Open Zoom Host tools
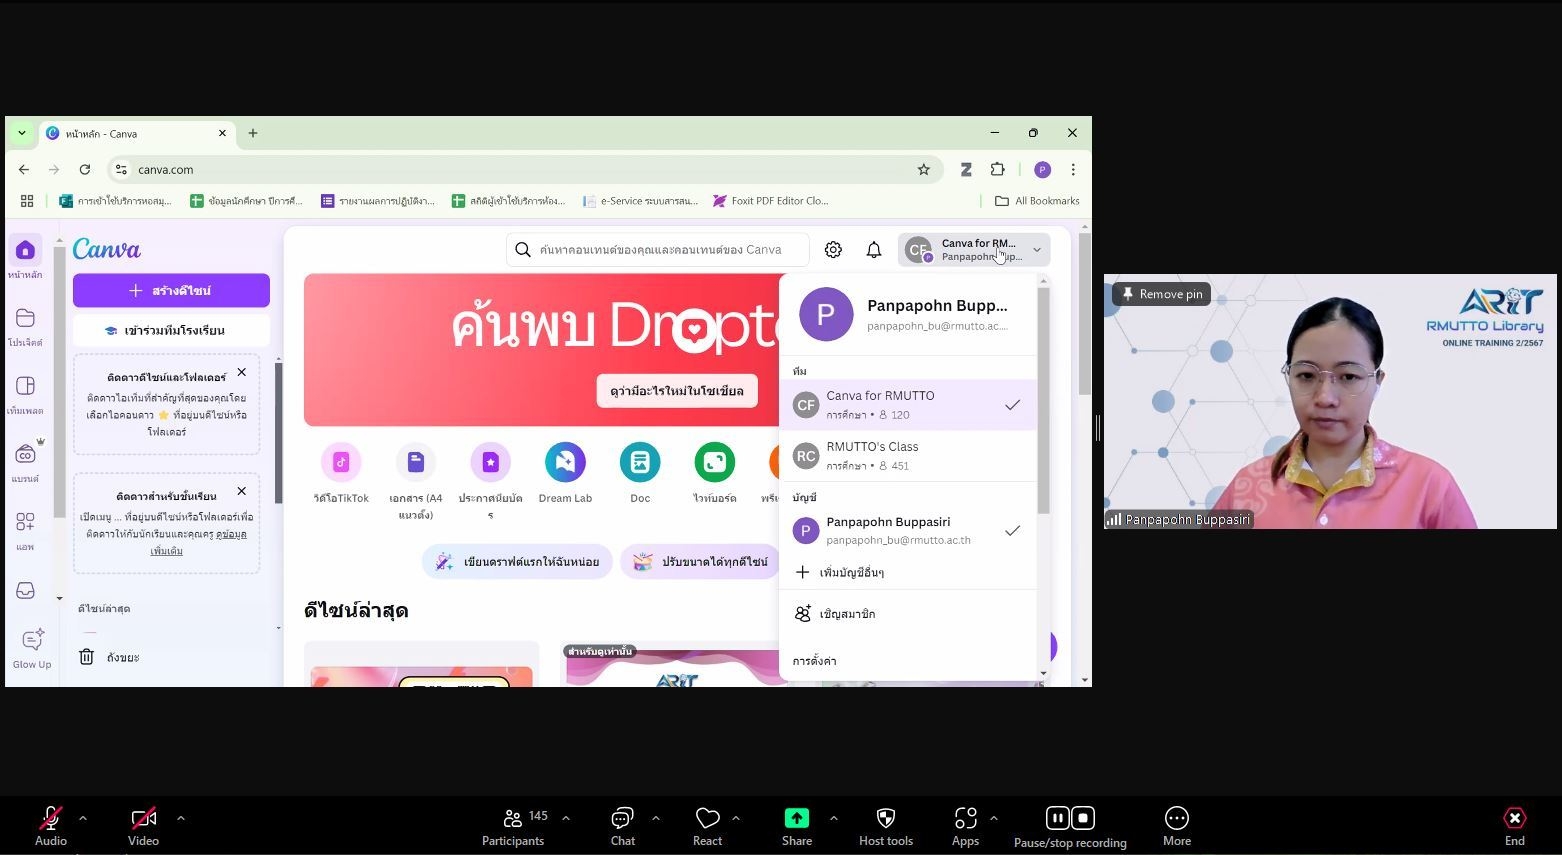 coord(886,827)
